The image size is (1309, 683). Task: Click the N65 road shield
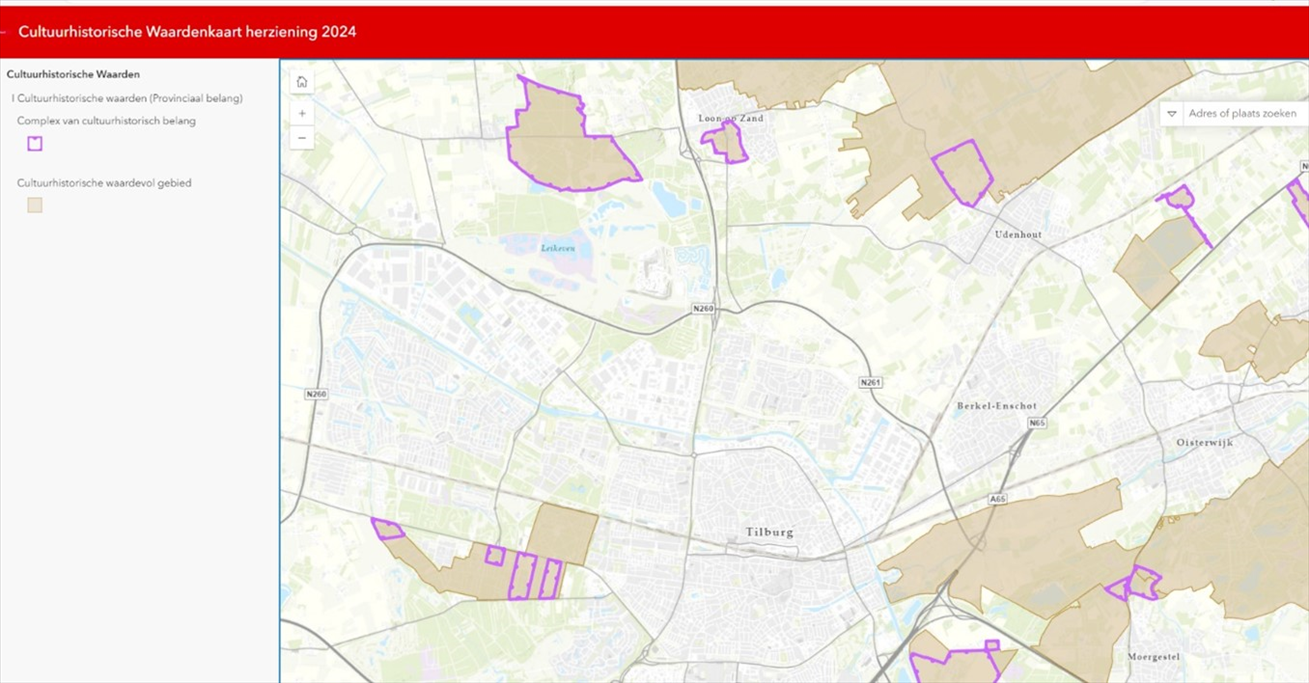coord(1036,424)
